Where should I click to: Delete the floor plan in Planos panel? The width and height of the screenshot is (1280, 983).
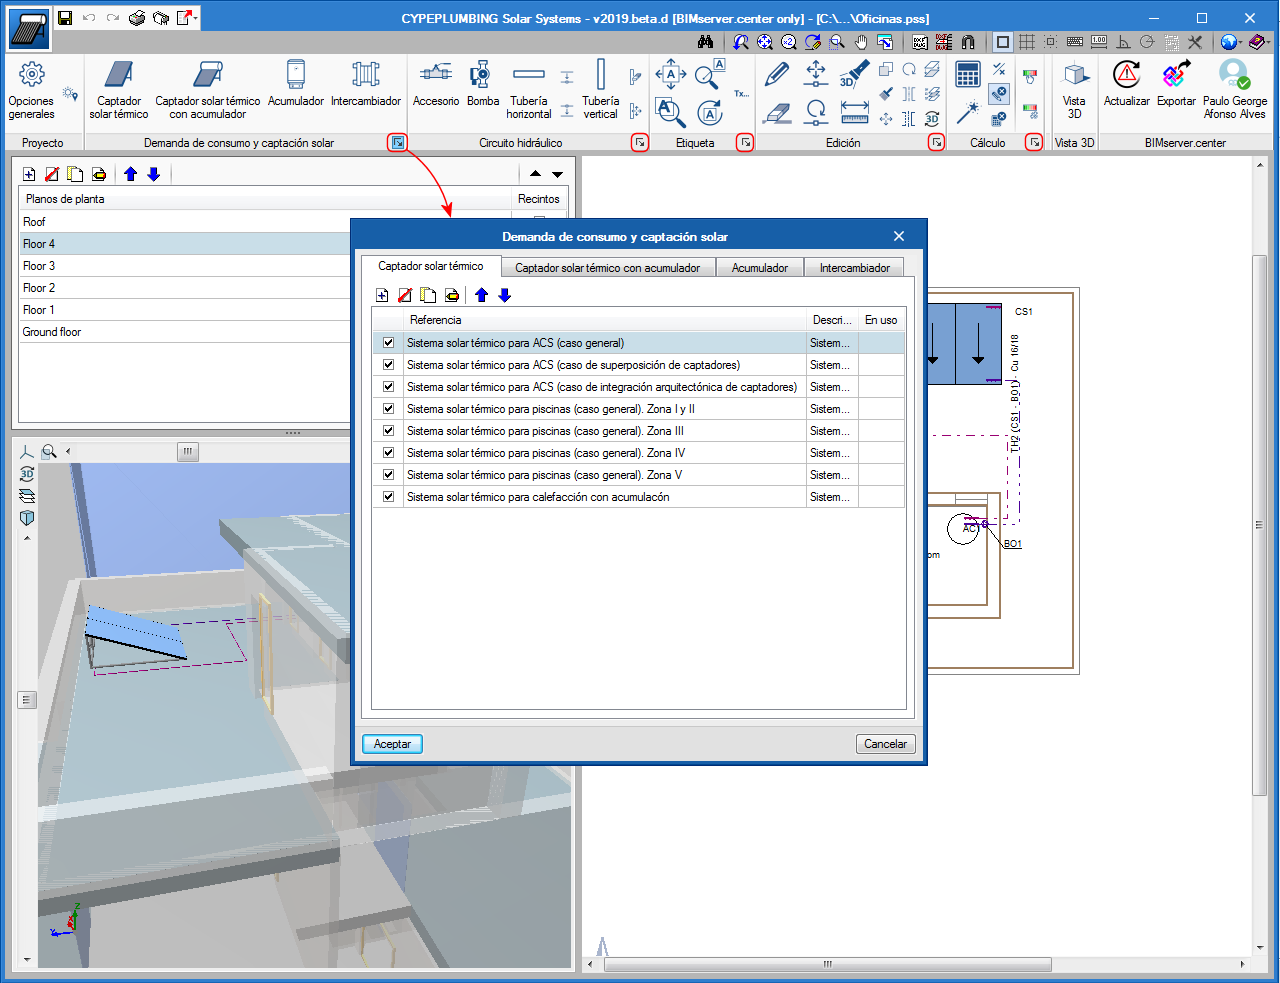(52, 174)
